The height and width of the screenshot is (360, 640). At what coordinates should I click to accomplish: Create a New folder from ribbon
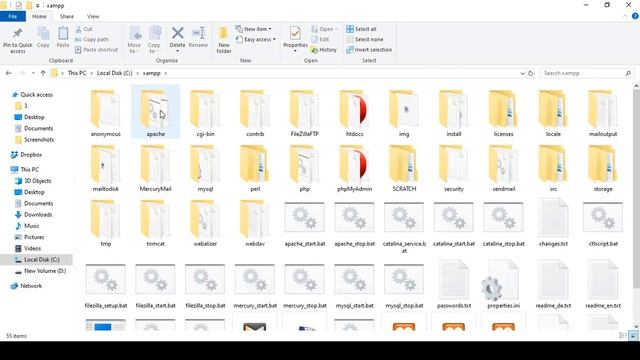point(224,40)
